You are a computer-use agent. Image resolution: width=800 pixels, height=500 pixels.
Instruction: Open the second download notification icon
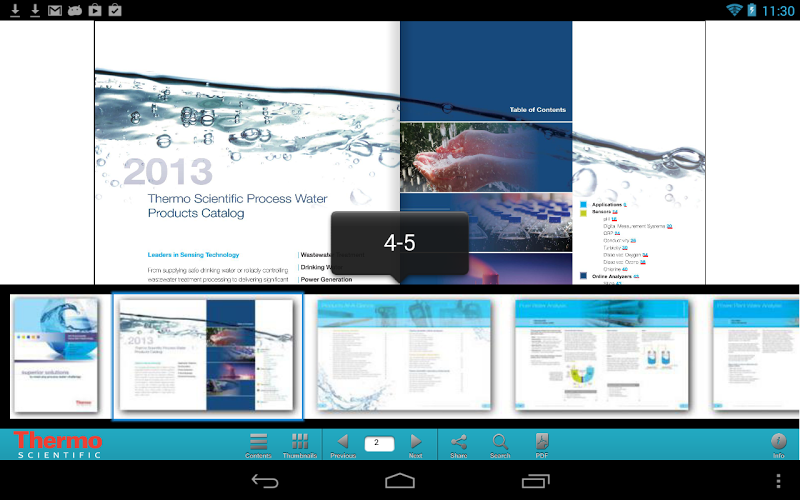point(35,10)
